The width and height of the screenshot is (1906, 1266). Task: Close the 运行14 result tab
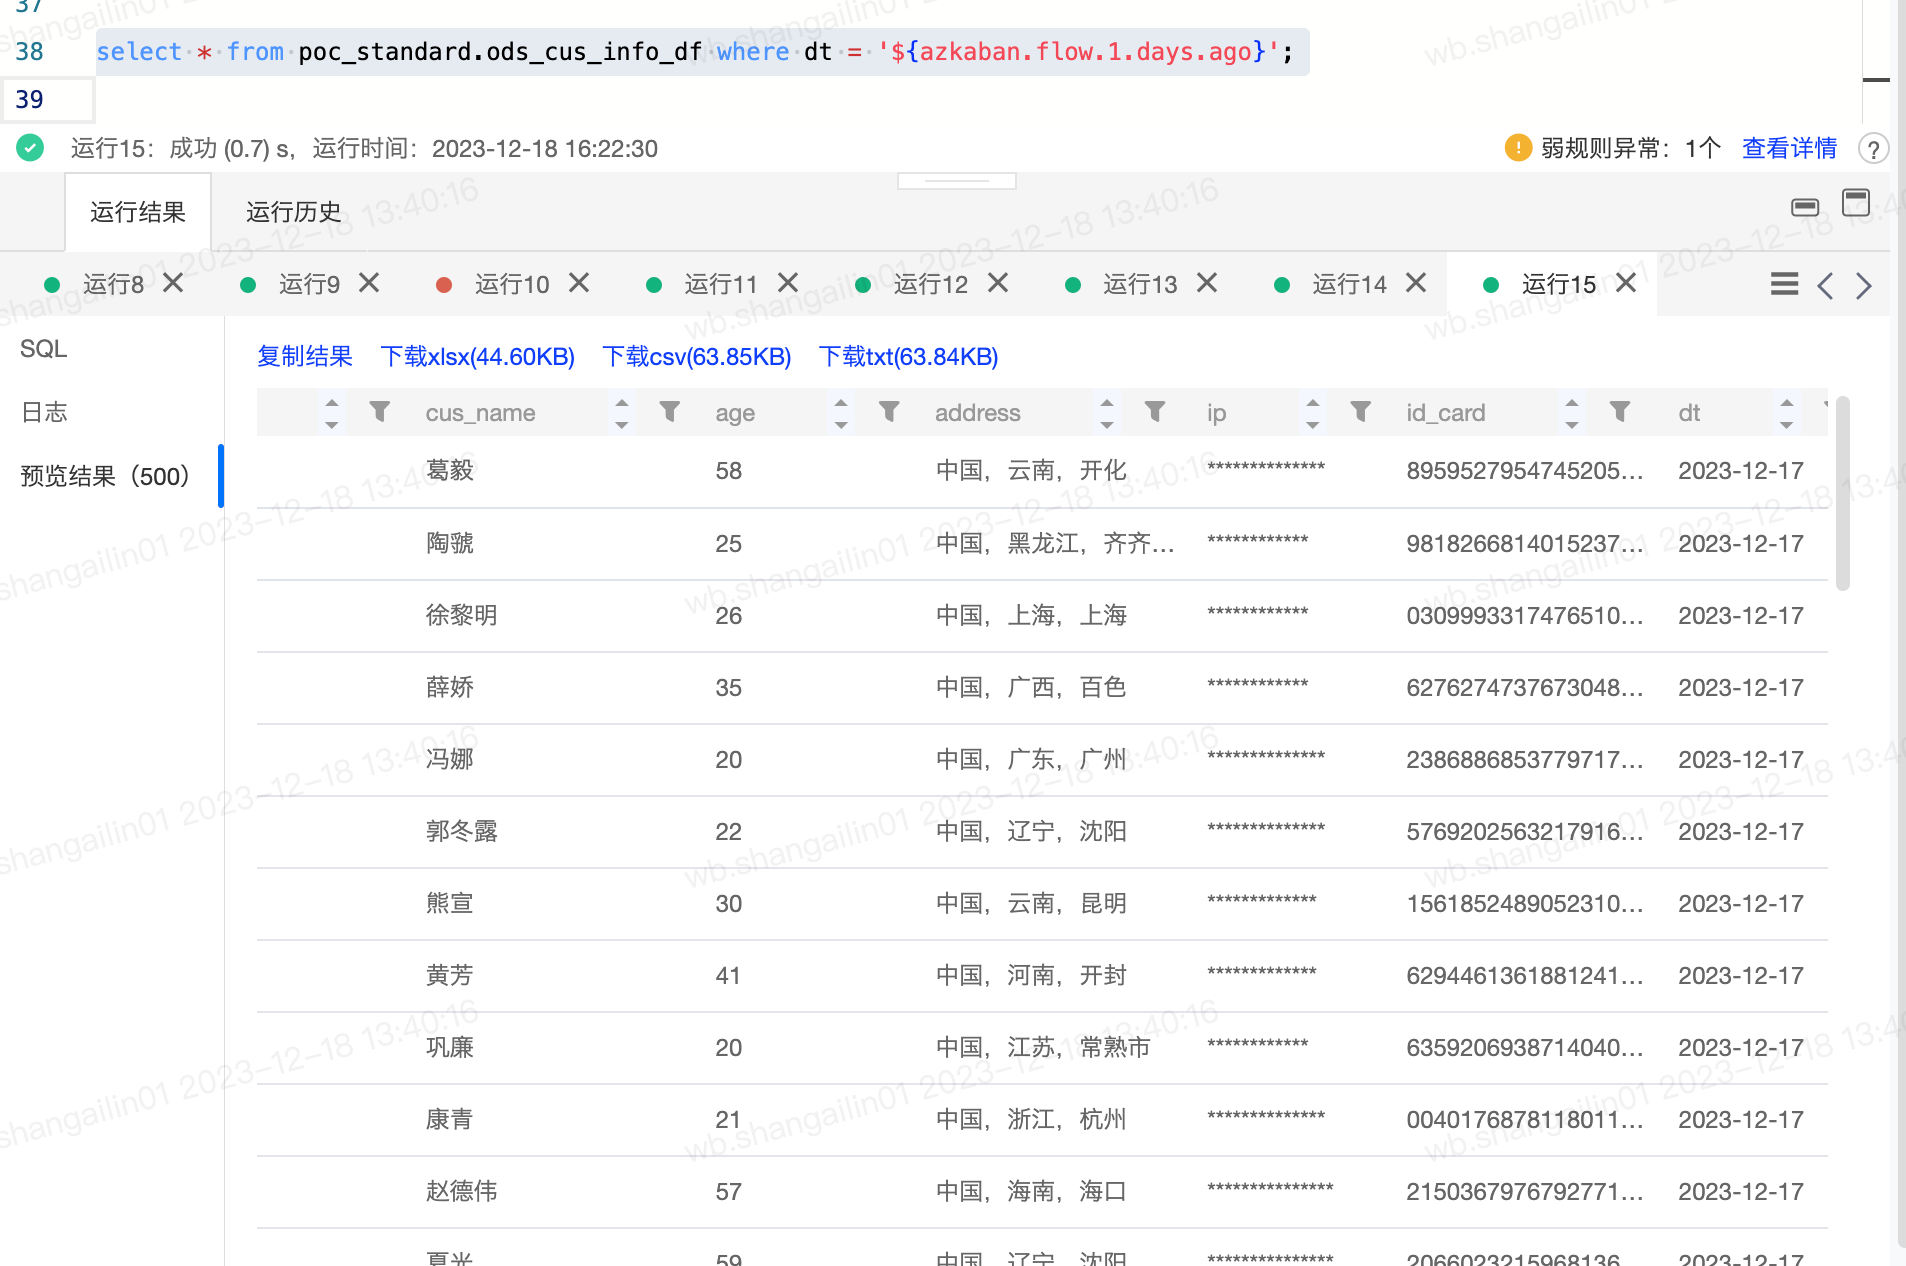click(1416, 283)
